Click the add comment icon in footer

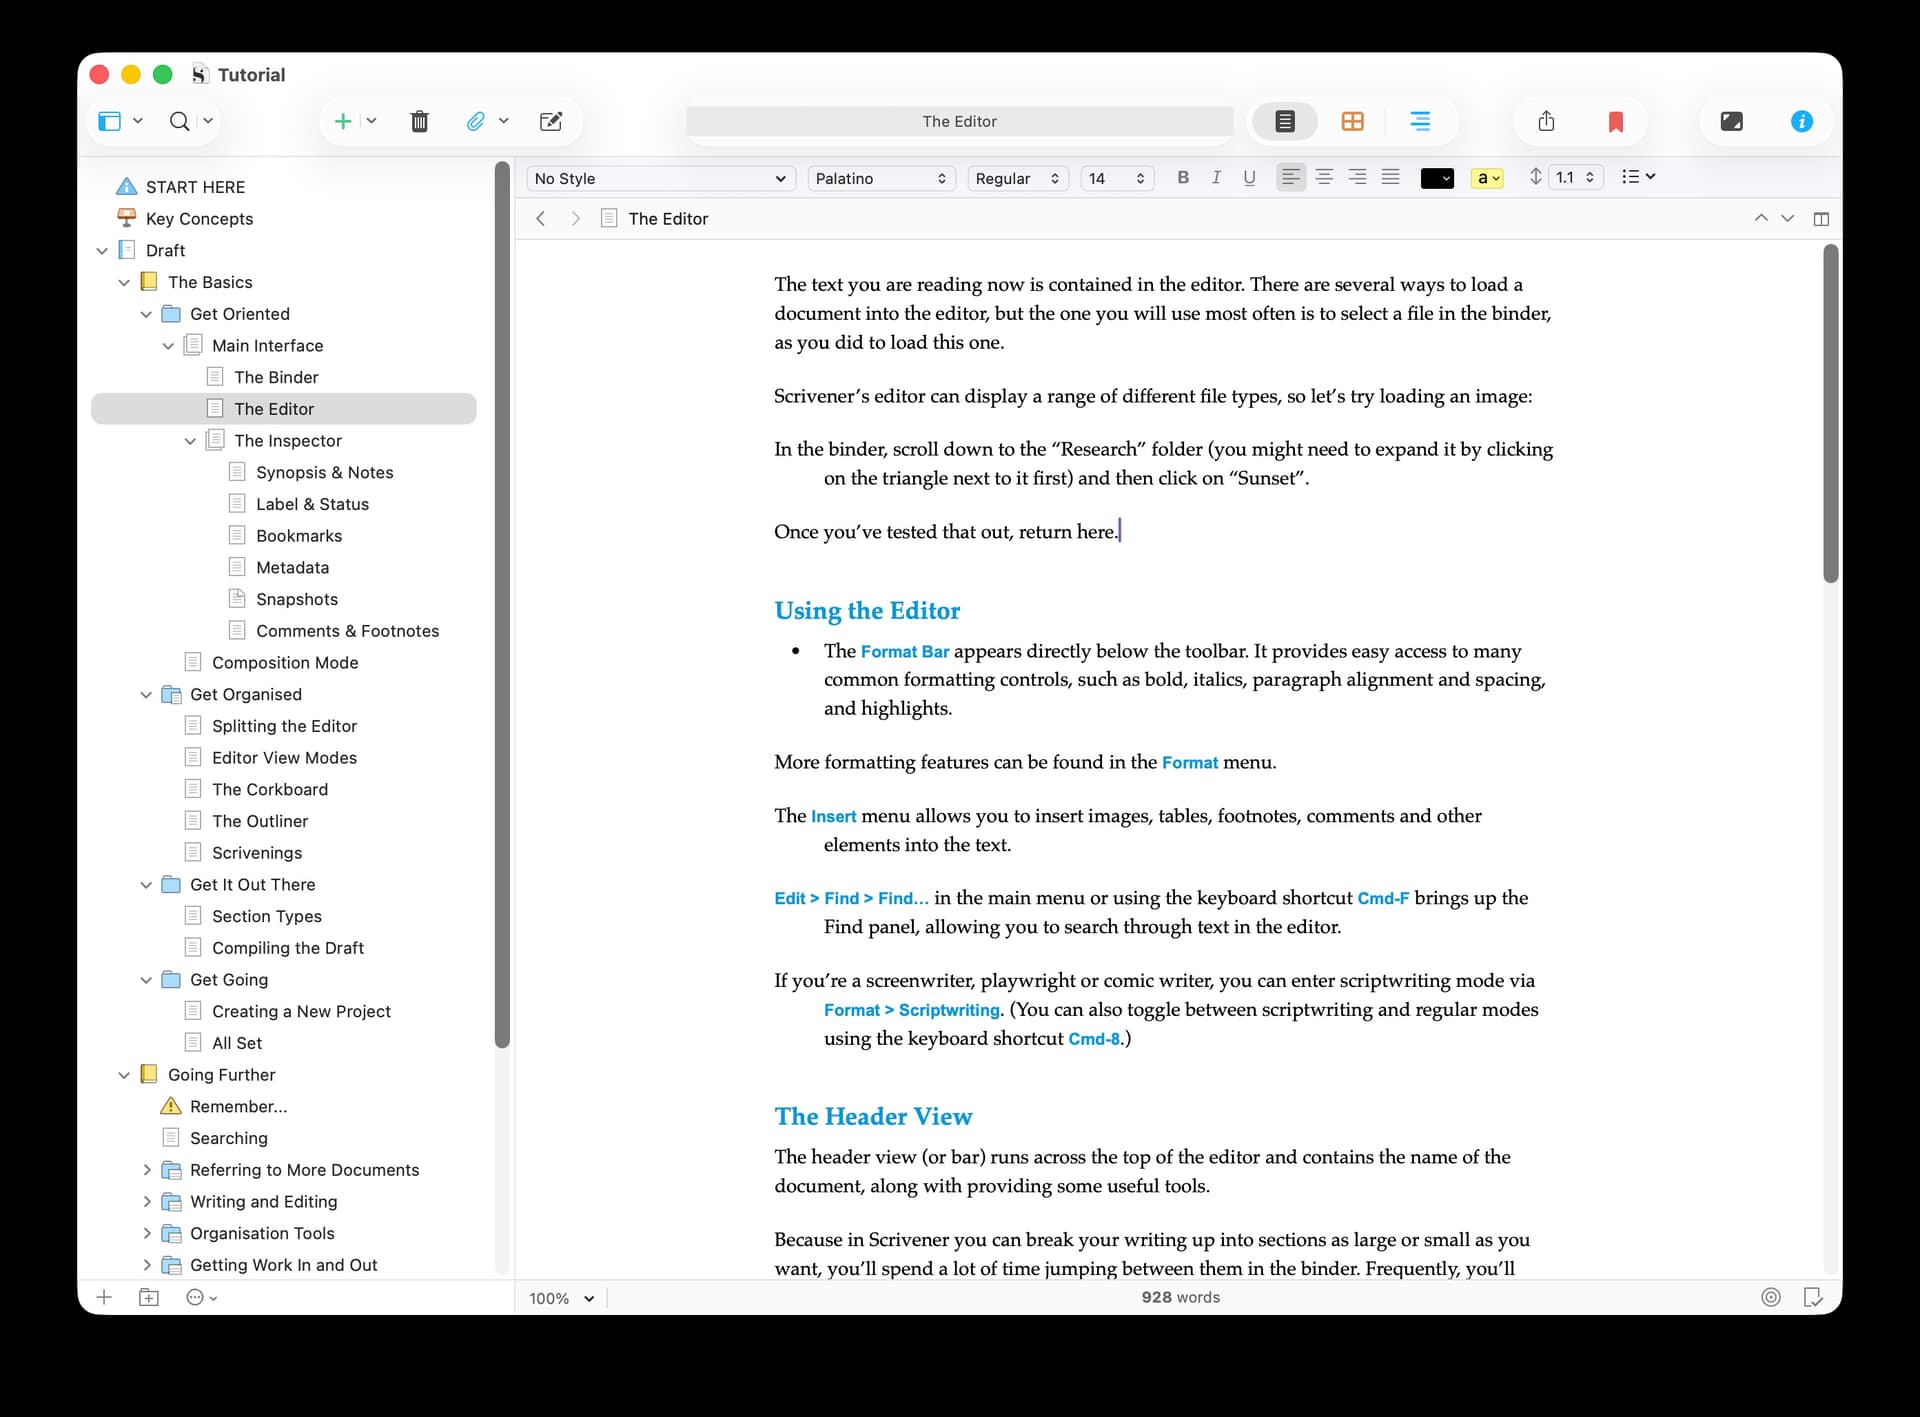1812,1297
